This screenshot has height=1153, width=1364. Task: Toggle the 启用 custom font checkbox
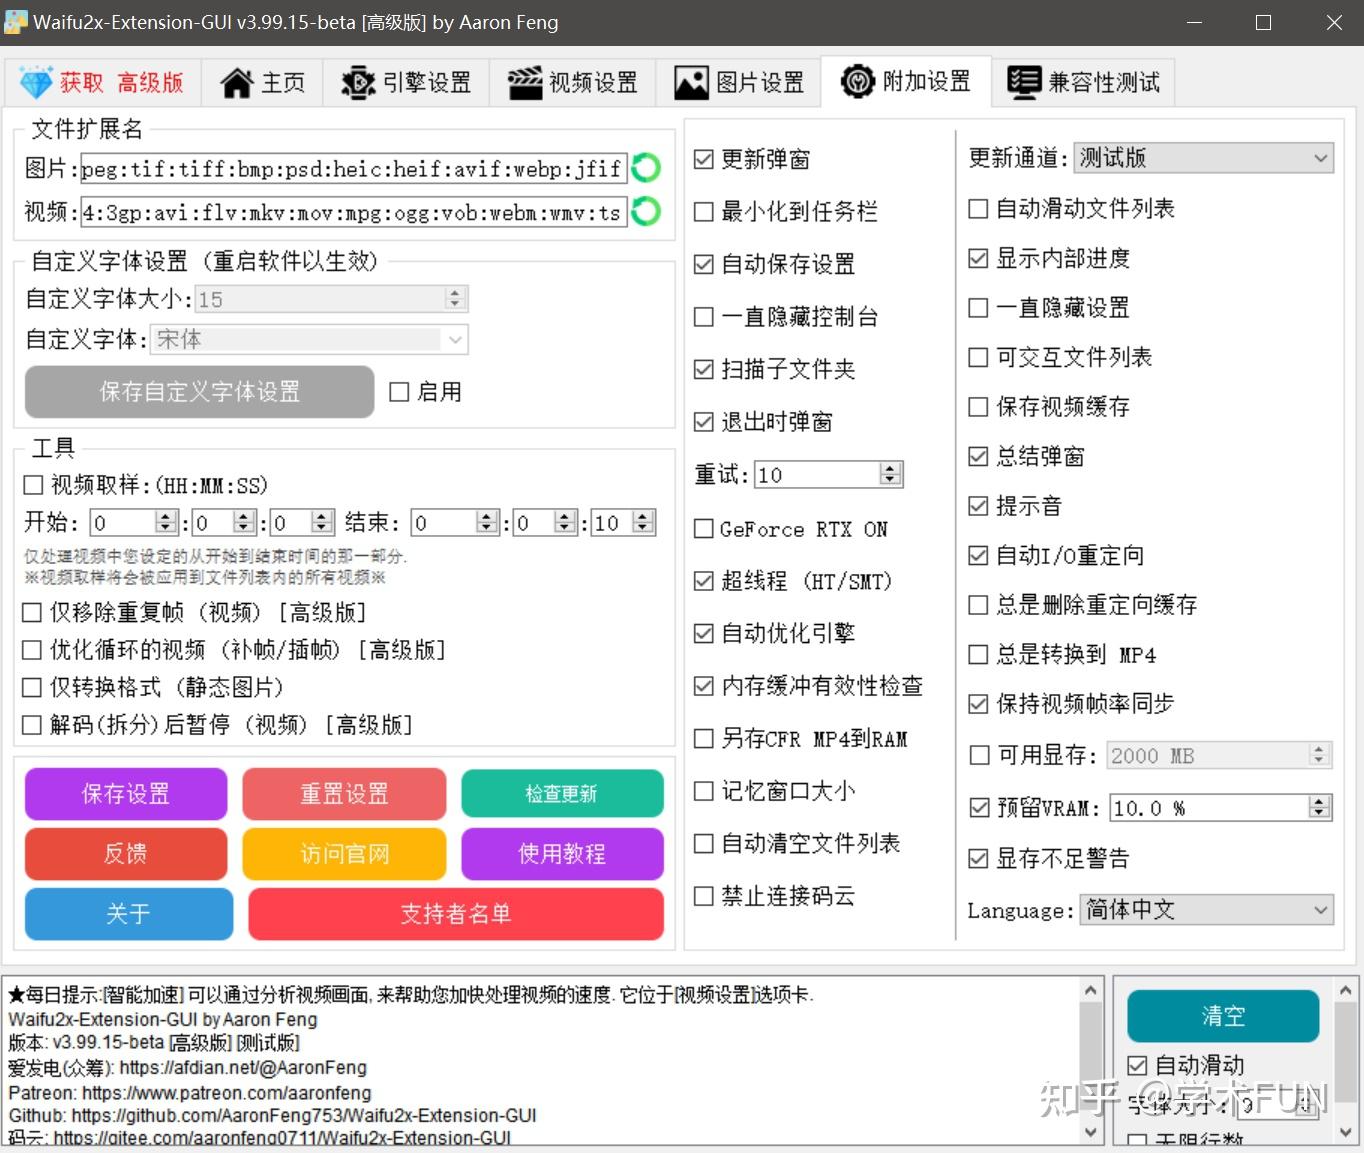(x=399, y=391)
